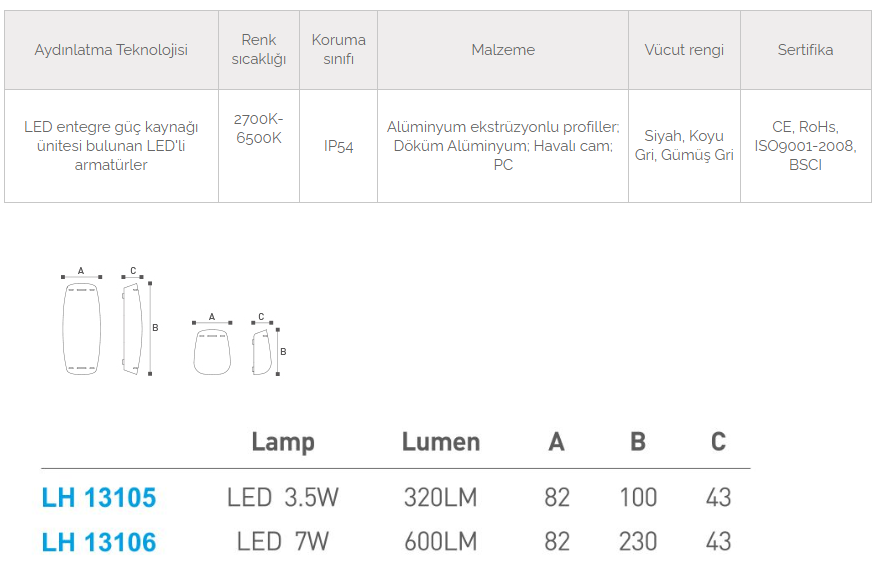Click the small lamp front-view diagram

point(212,351)
